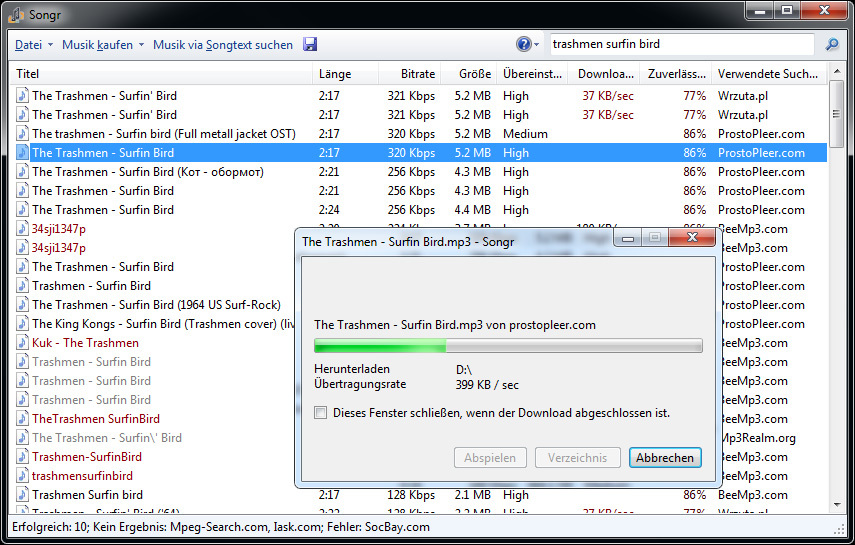This screenshot has height=545, width=855.
Task: Open the Musik kaufen menu
Action: 98,45
